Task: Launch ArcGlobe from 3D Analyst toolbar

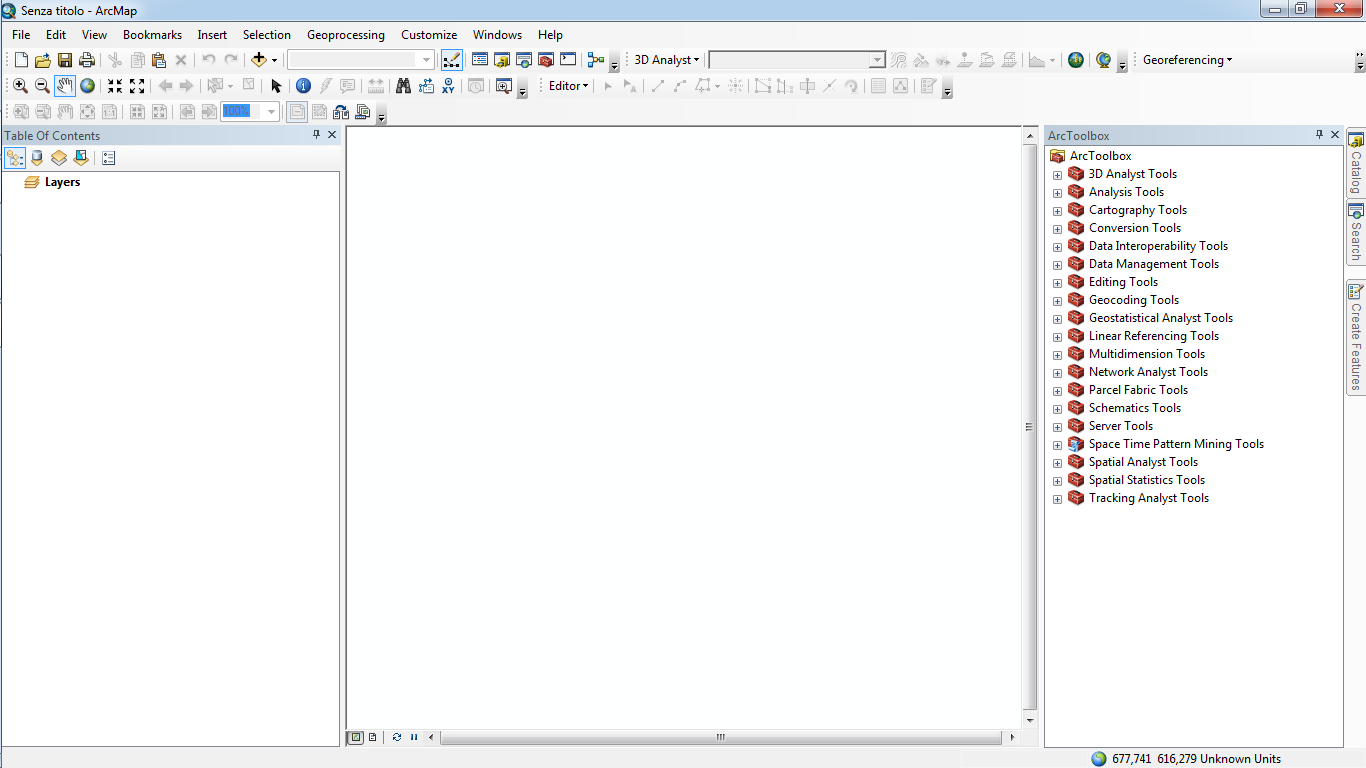Action: click(1104, 60)
